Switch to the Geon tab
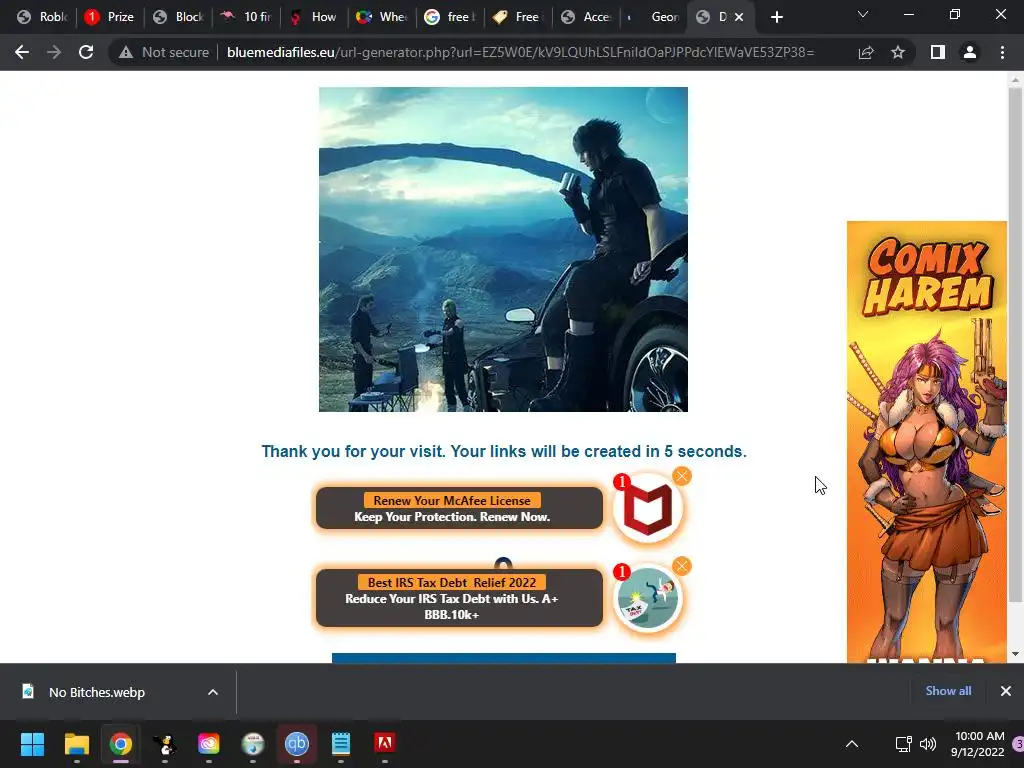The image size is (1024, 768). 653,17
